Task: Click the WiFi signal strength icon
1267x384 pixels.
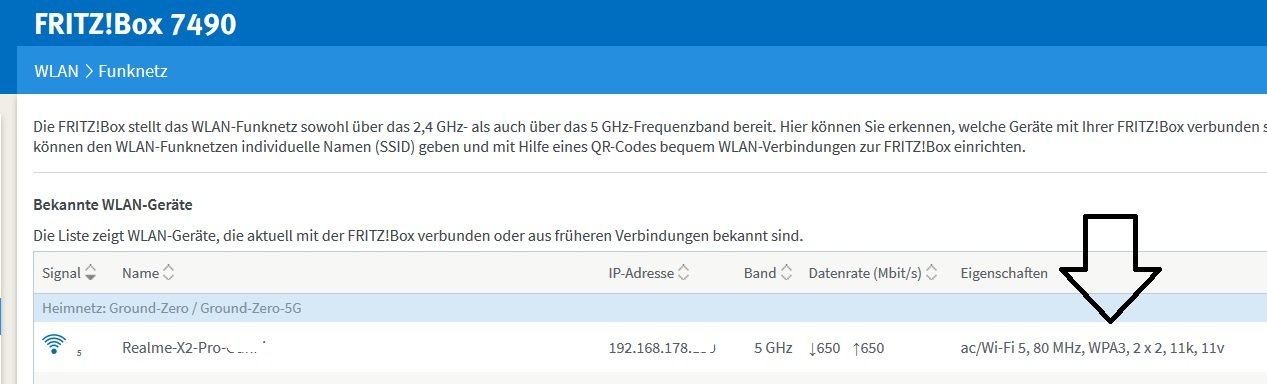Action: (55, 345)
